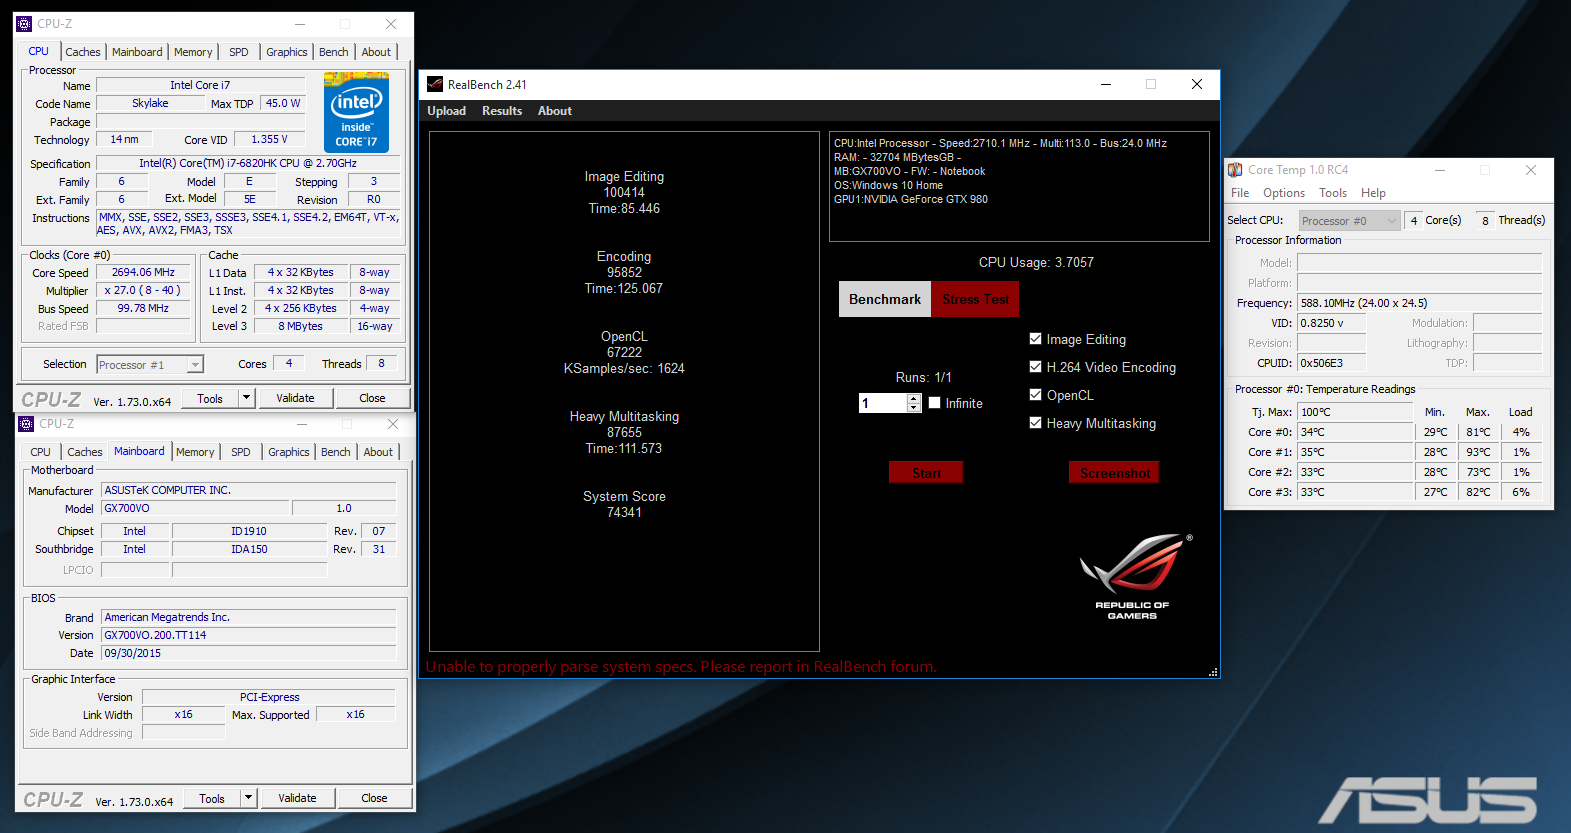Screen dimensions: 1571x833
Task: Uncheck the OpenCL benchmark checkbox
Action: (1036, 395)
